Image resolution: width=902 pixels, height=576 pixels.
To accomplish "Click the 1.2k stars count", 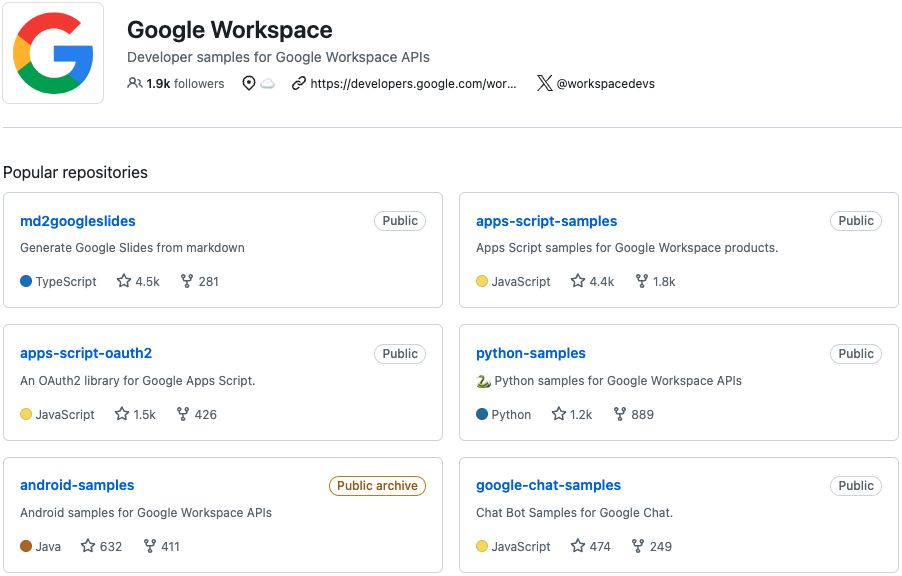I will click(x=581, y=414).
